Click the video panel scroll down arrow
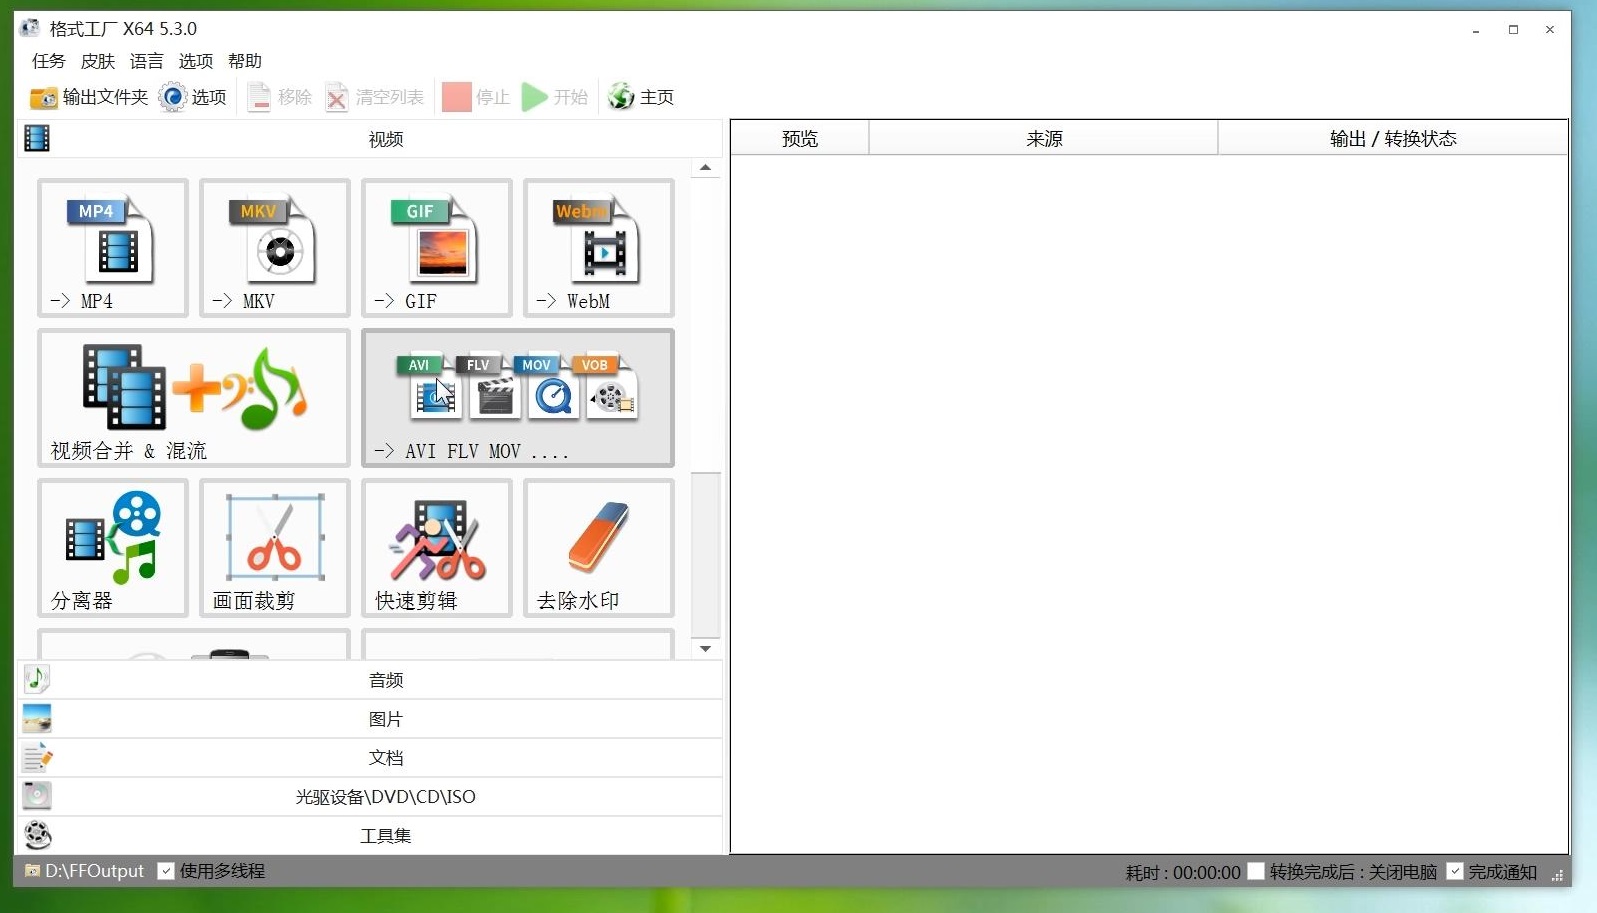 tap(706, 648)
